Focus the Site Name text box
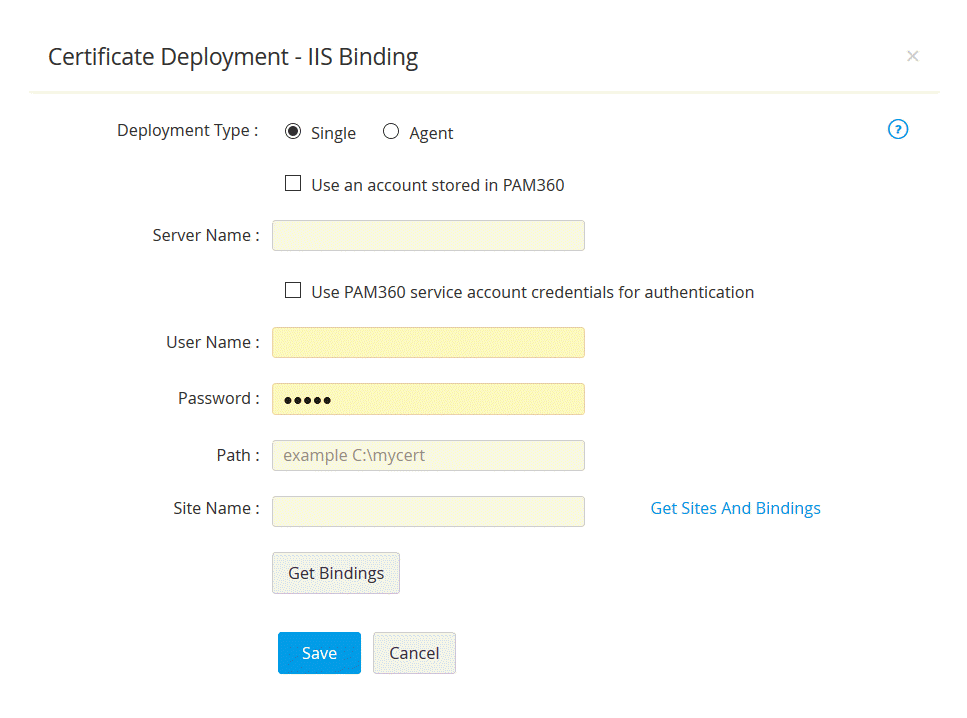The image size is (967, 718). 428,511
